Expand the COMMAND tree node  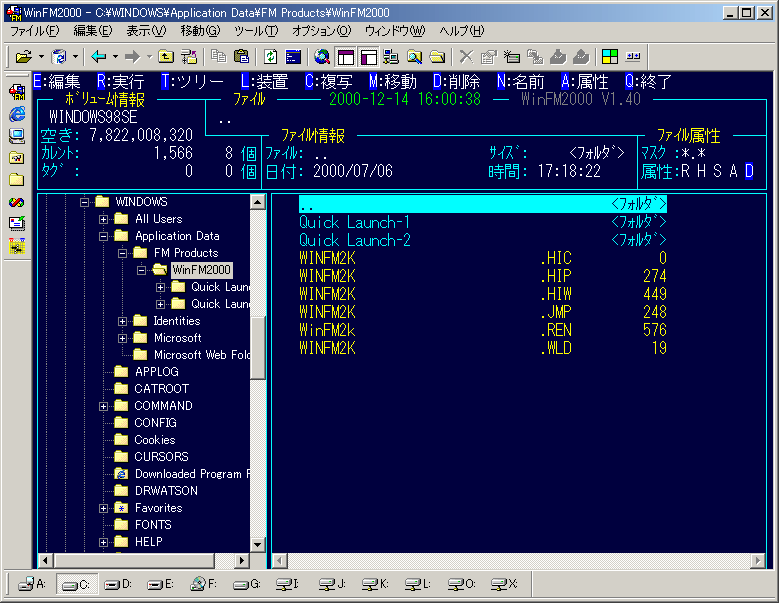(103, 406)
